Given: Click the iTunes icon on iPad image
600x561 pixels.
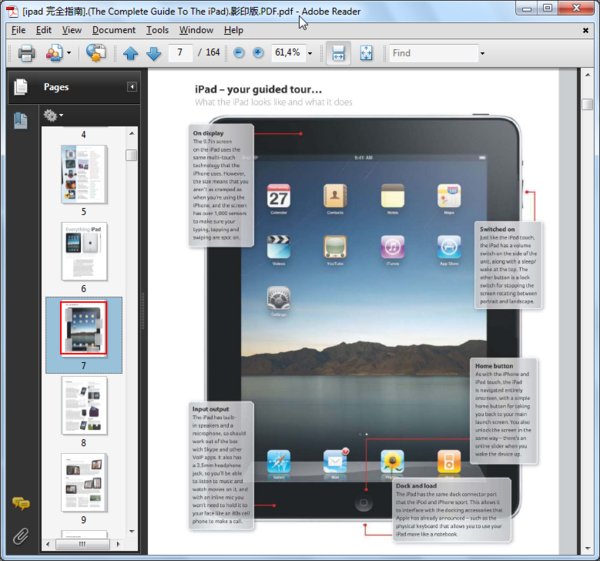Looking at the screenshot, I should point(393,247).
